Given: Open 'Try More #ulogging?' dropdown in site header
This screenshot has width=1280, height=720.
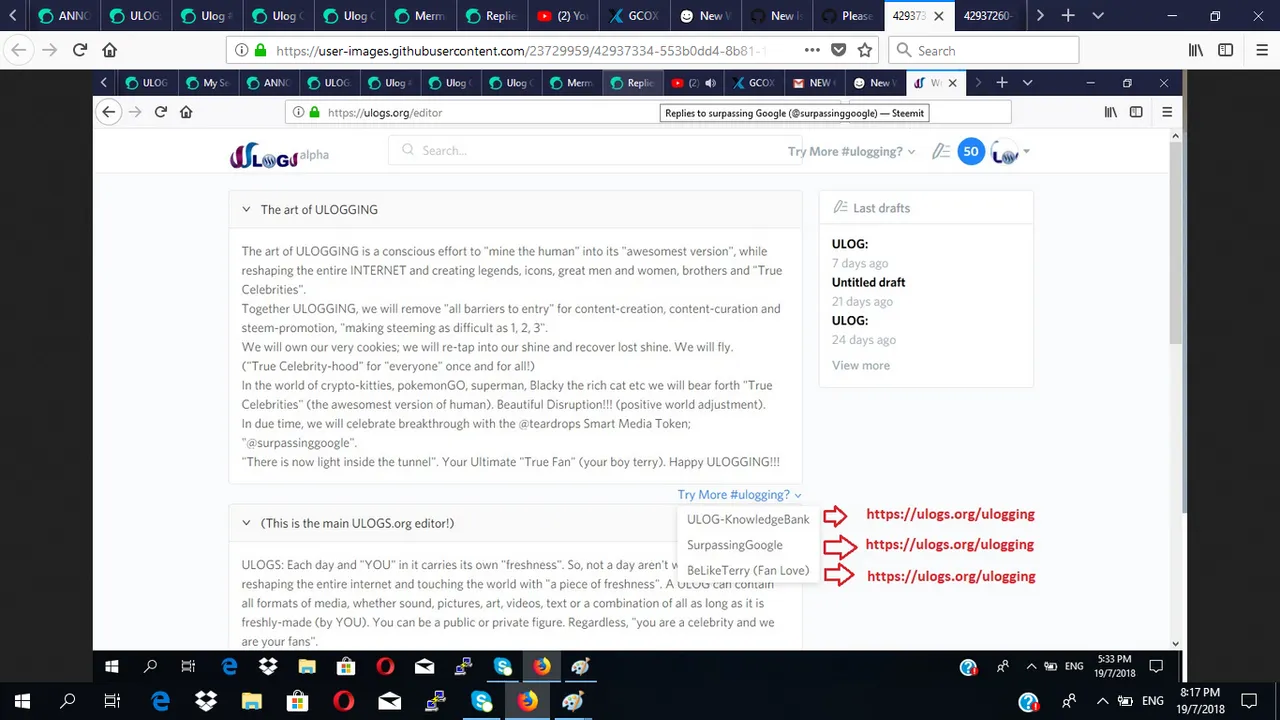Looking at the screenshot, I should point(851,152).
